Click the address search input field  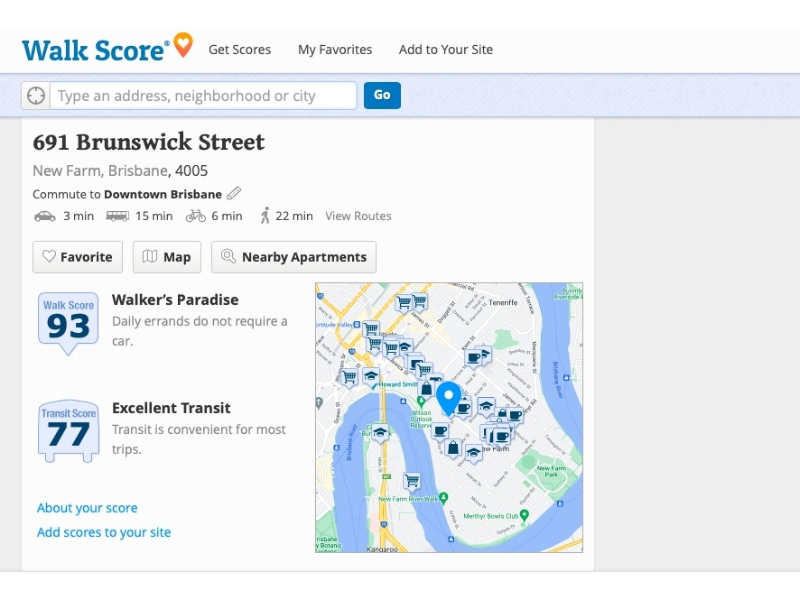click(204, 96)
